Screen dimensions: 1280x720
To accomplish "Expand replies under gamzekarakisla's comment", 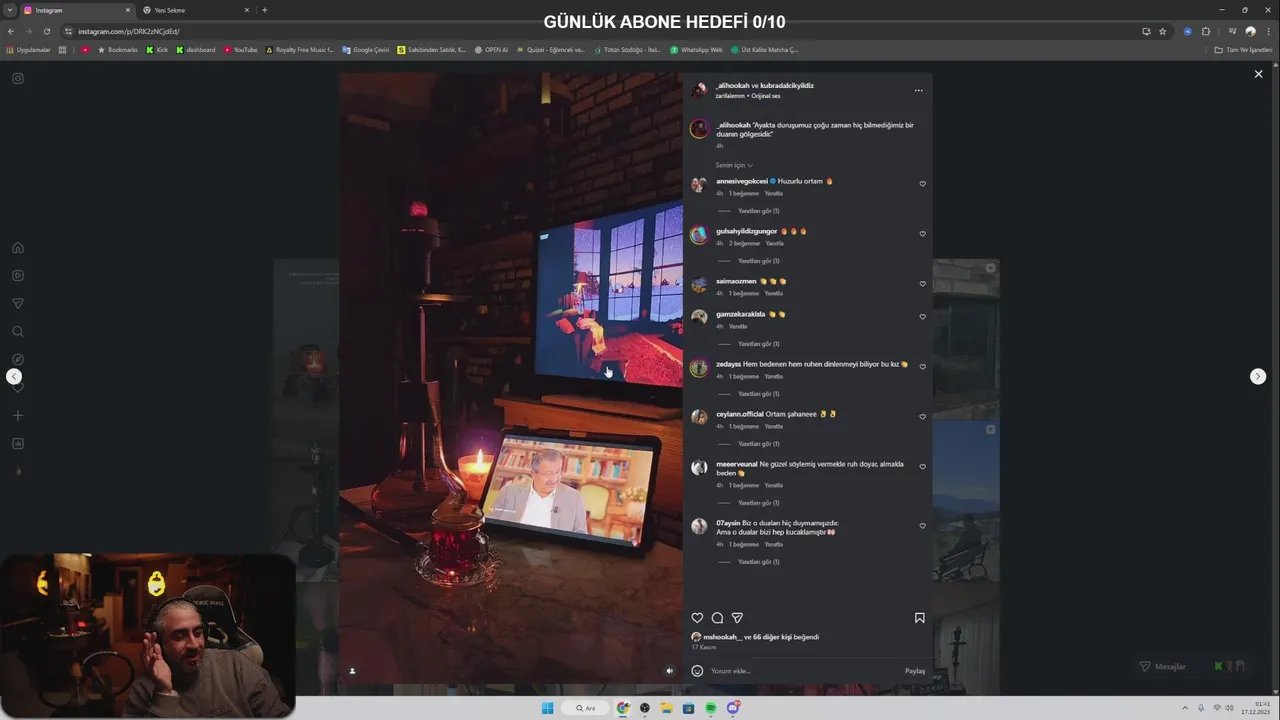I will [x=758, y=344].
